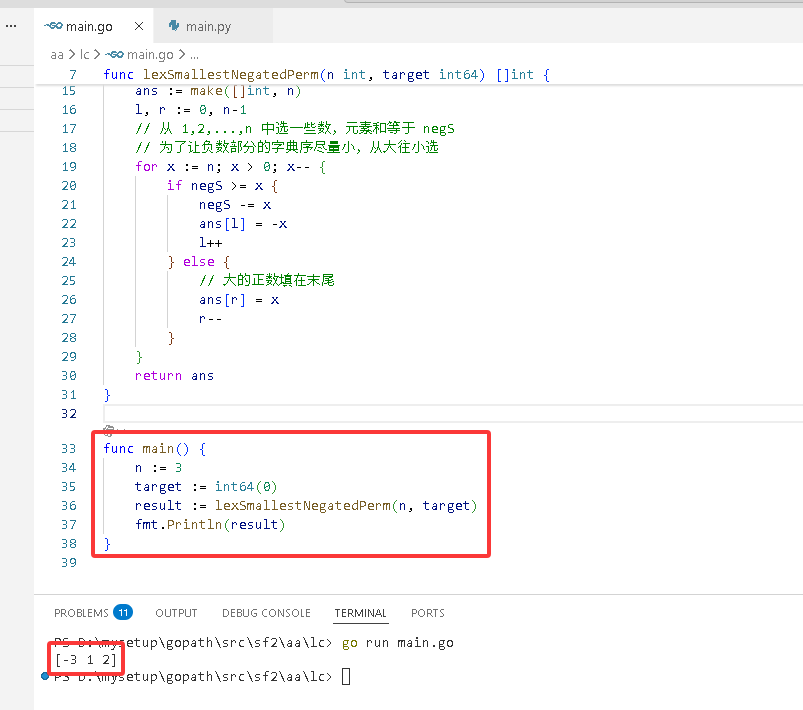Open the PORTS panel tab

(x=428, y=613)
